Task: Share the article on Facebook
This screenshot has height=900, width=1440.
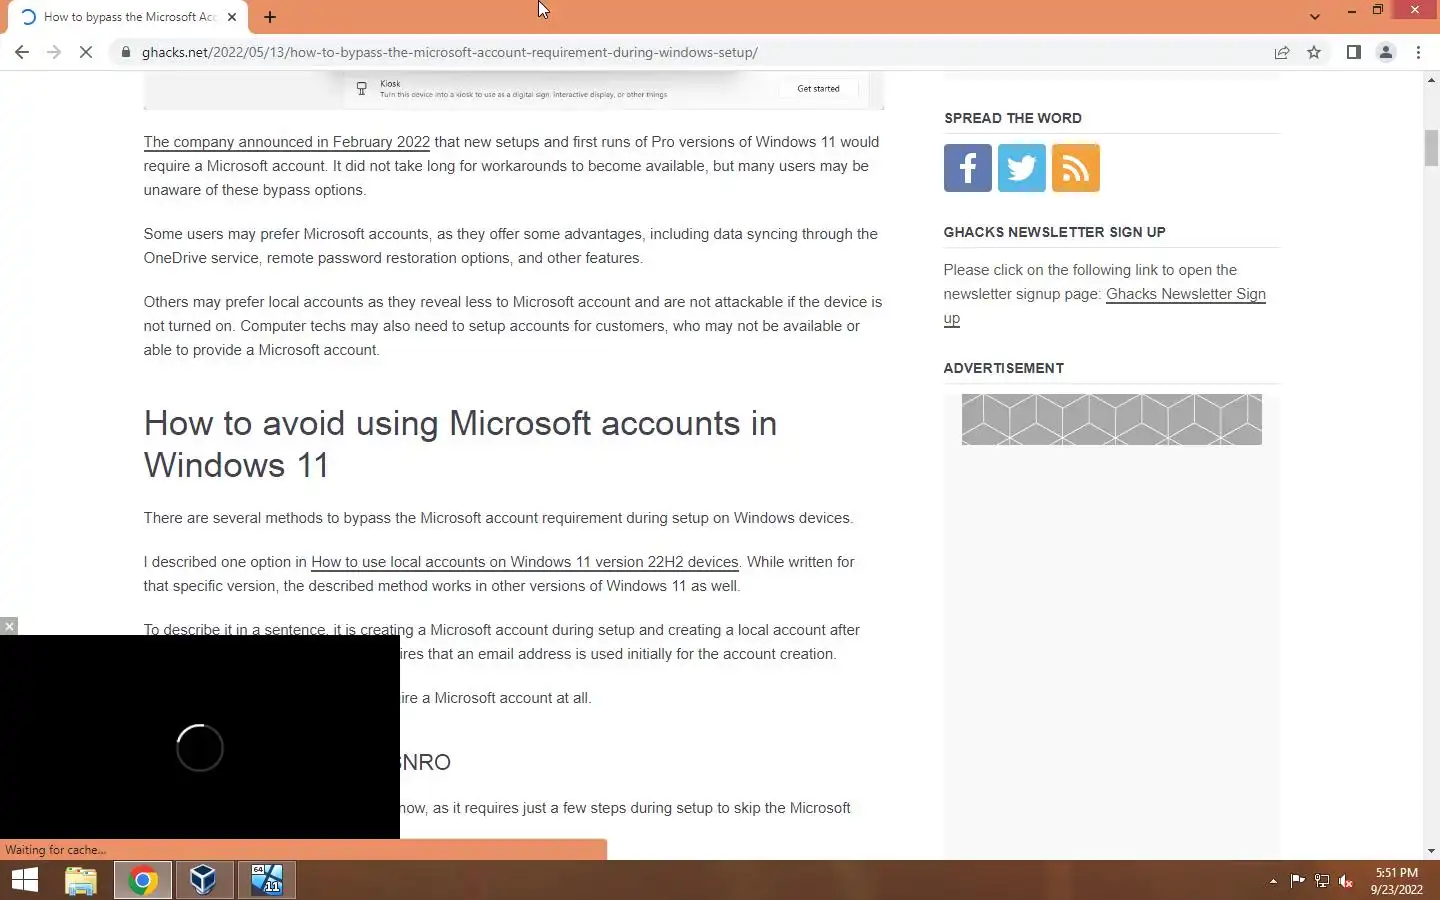Action: click(968, 168)
